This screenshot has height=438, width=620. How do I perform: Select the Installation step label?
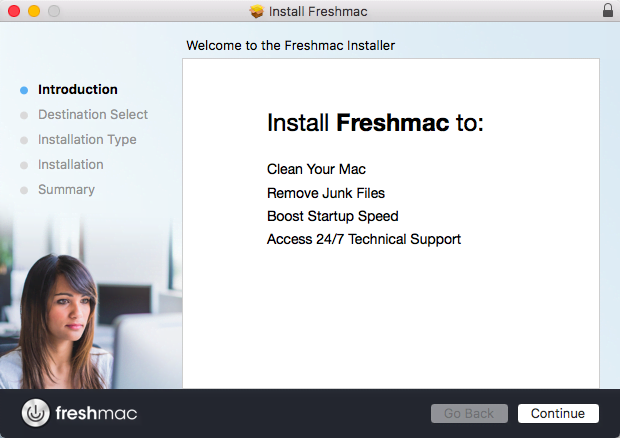tap(71, 164)
